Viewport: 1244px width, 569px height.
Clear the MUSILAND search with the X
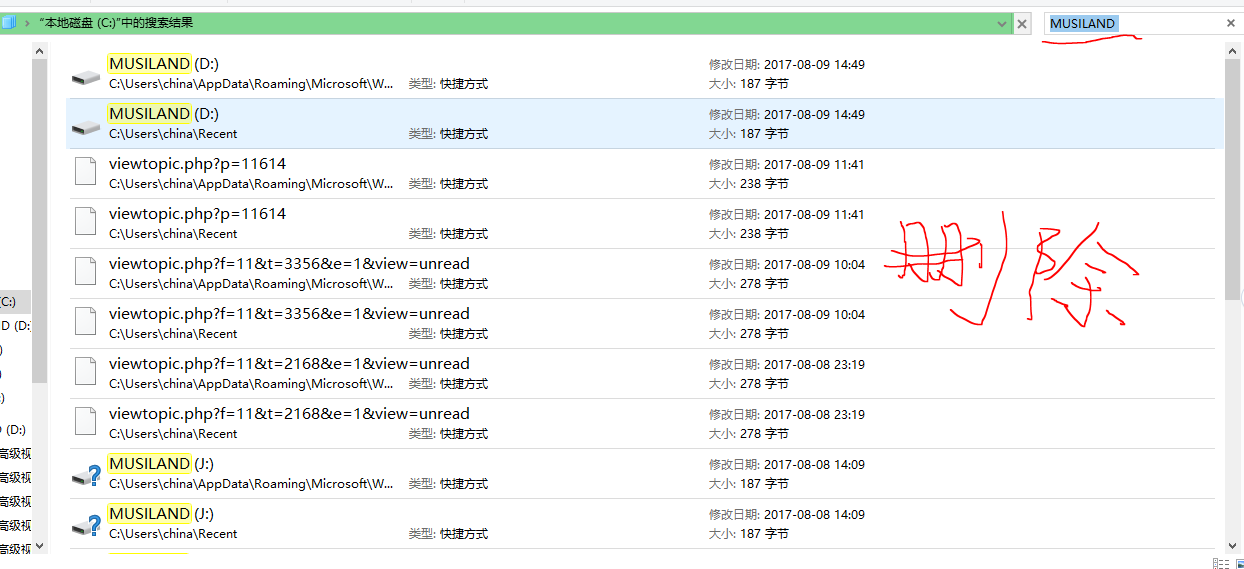[x=1230, y=23]
